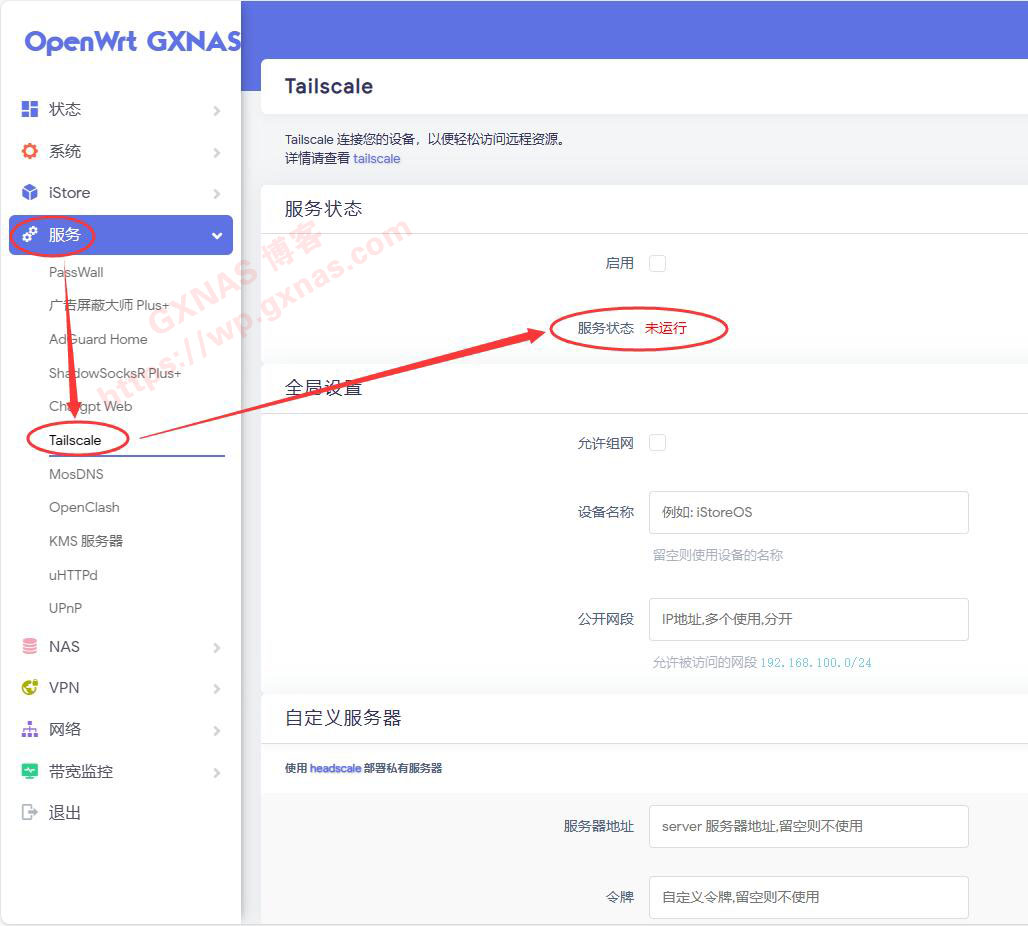Click the 带宽监控 monitor icon
The image size is (1028, 926).
coord(30,771)
